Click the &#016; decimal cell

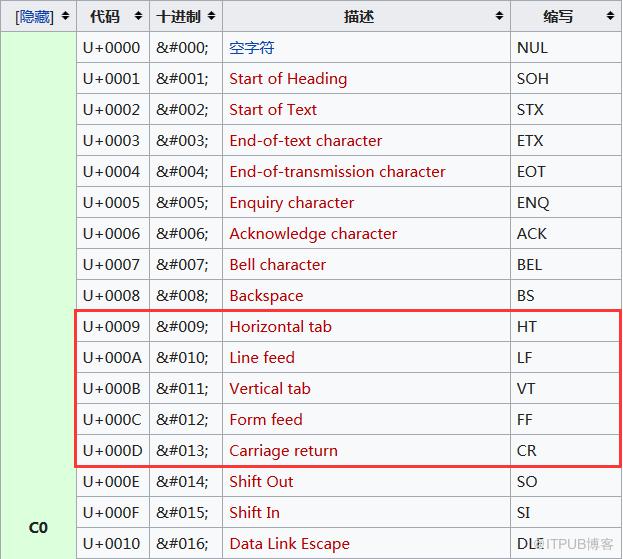(186, 544)
